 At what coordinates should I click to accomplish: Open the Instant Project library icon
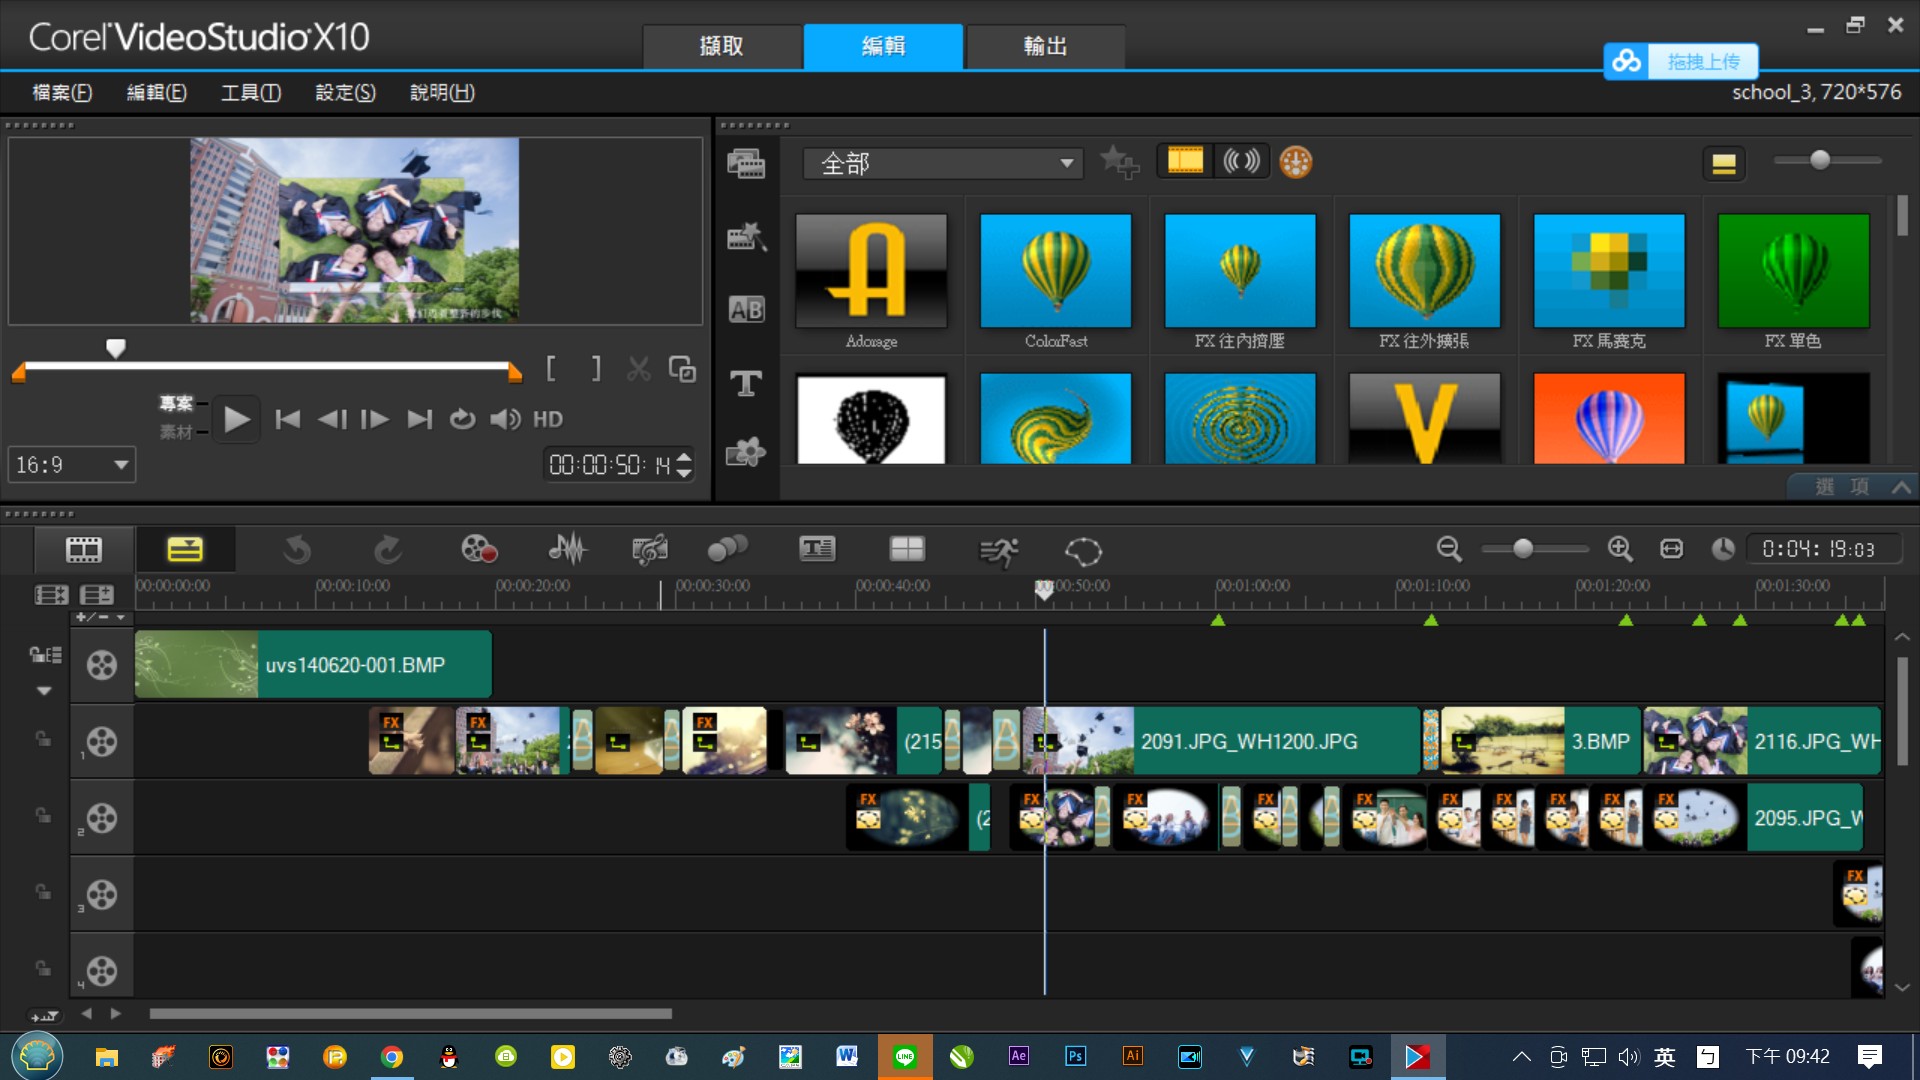click(x=746, y=237)
